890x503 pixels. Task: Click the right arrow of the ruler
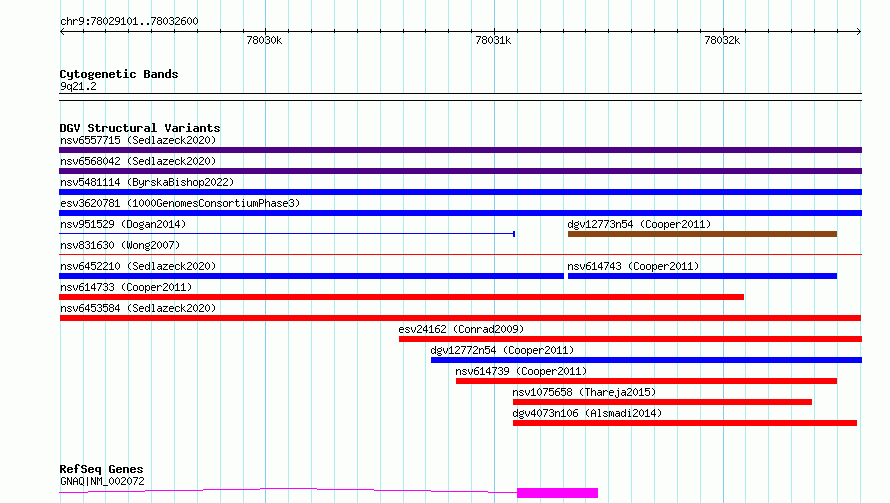(859, 32)
